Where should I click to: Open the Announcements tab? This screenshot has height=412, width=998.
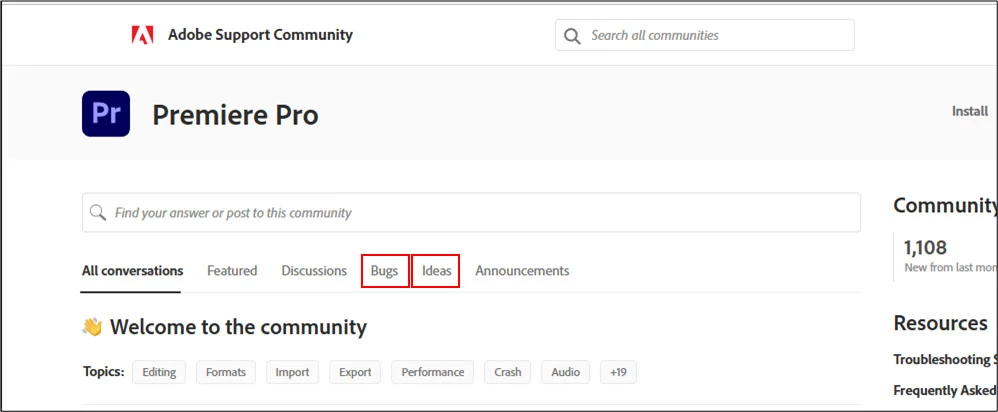tap(522, 271)
